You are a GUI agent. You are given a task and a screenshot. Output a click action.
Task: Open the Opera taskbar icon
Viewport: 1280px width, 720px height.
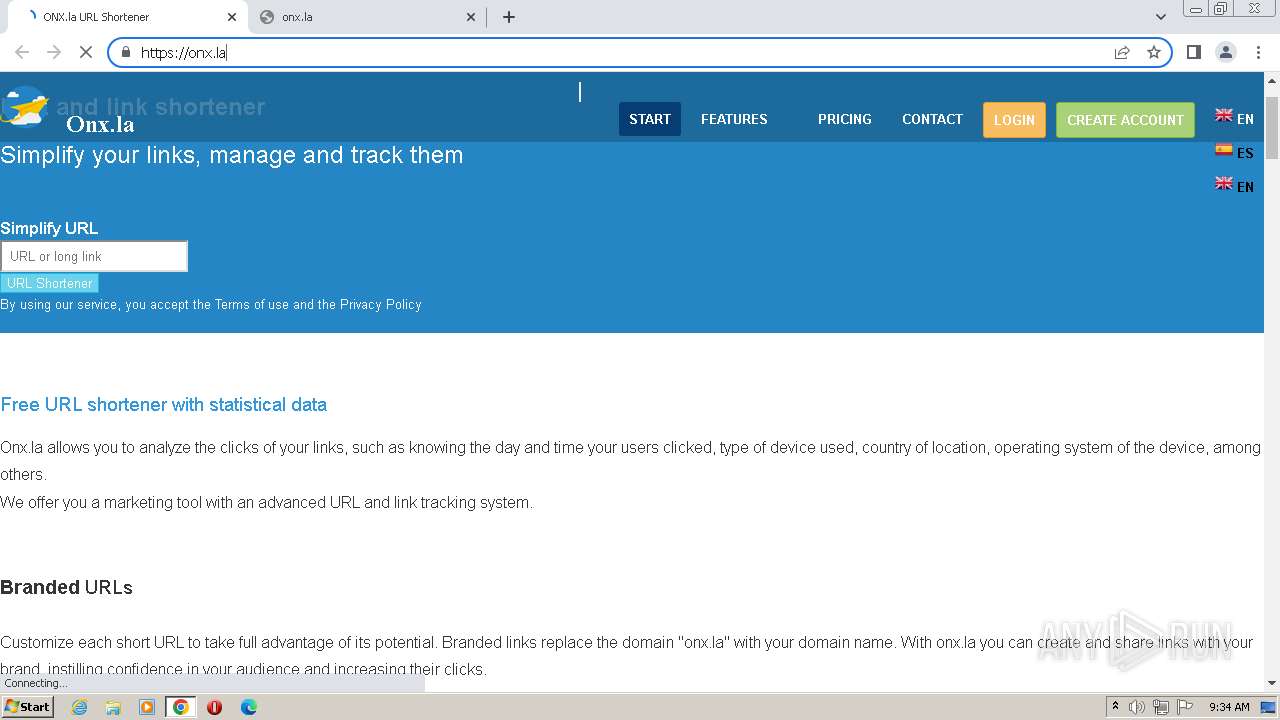tap(214, 707)
